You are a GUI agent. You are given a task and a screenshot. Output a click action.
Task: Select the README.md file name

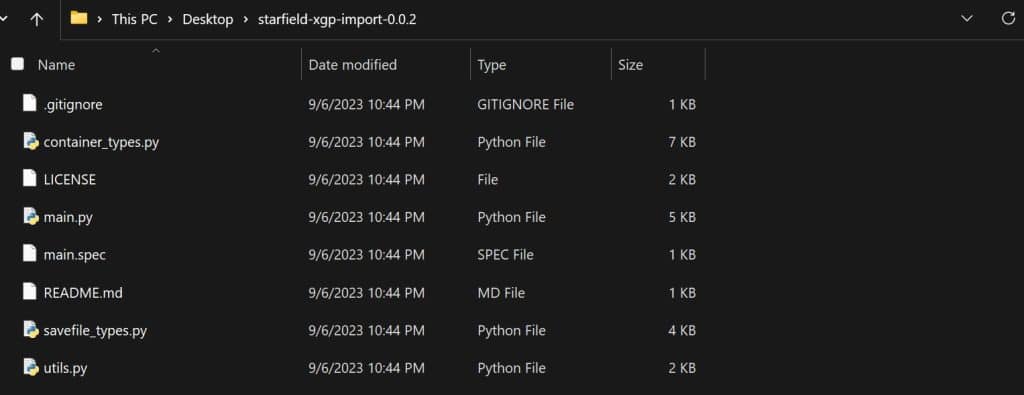pos(83,292)
